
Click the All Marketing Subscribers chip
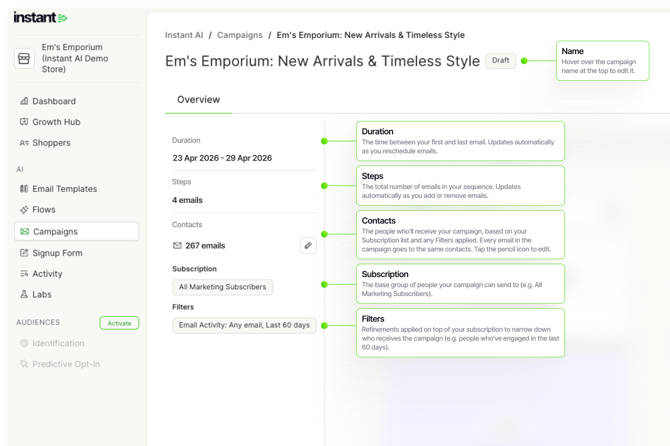[x=222, y=287]
